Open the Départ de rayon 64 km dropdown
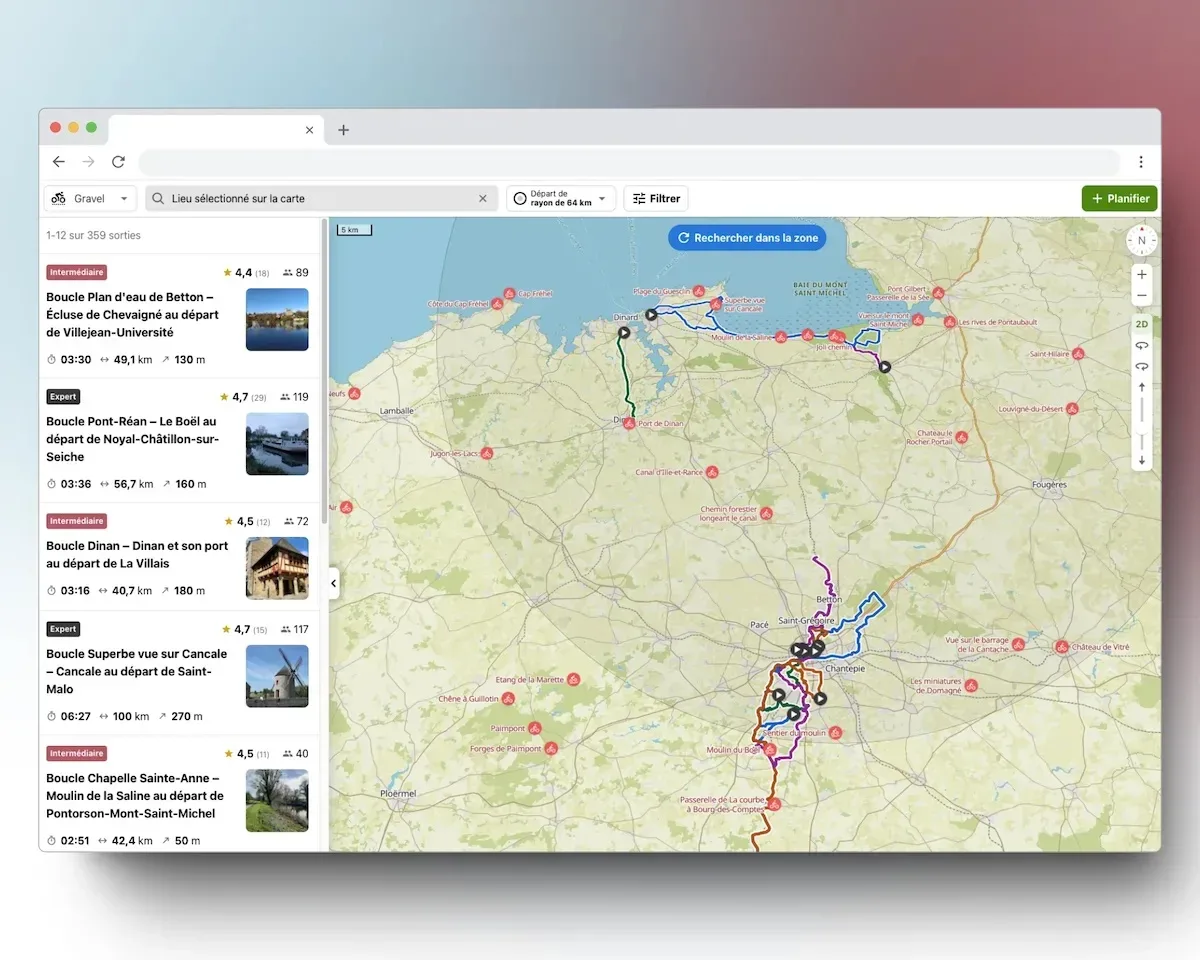1200x960 pixels. [x=560, y=199]
